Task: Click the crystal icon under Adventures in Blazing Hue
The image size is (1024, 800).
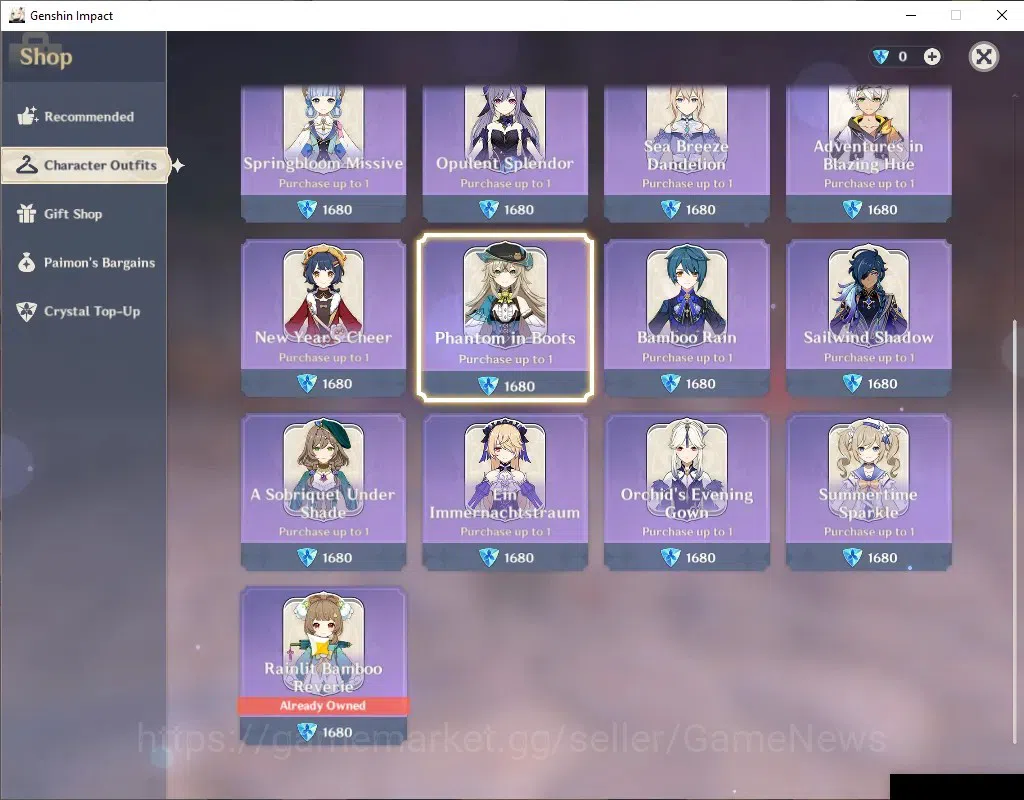Action: (x=852, y=210)
